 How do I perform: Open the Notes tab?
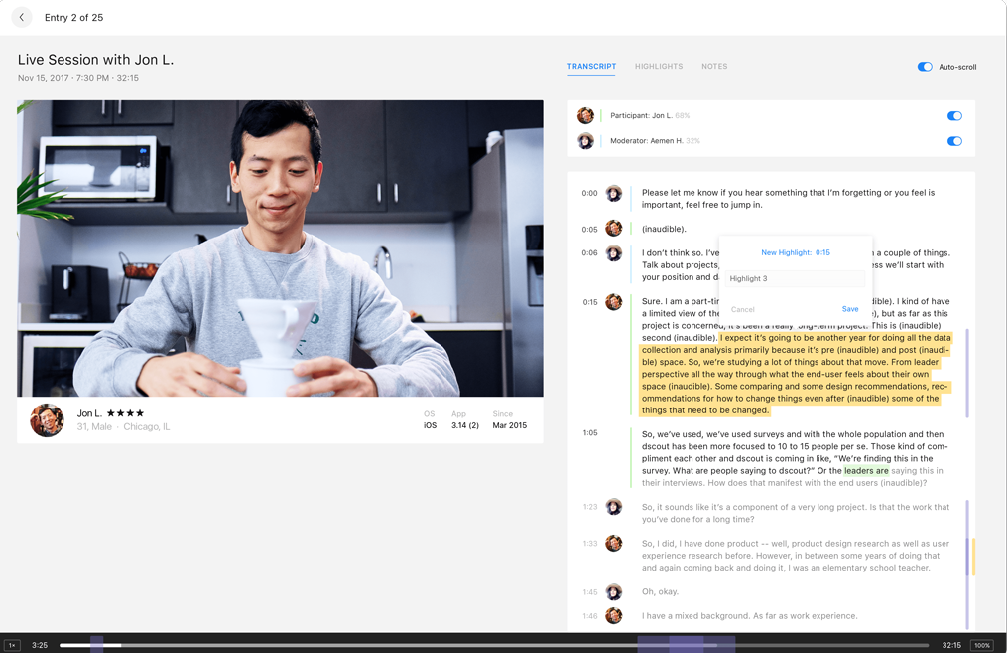click(714, 67)
